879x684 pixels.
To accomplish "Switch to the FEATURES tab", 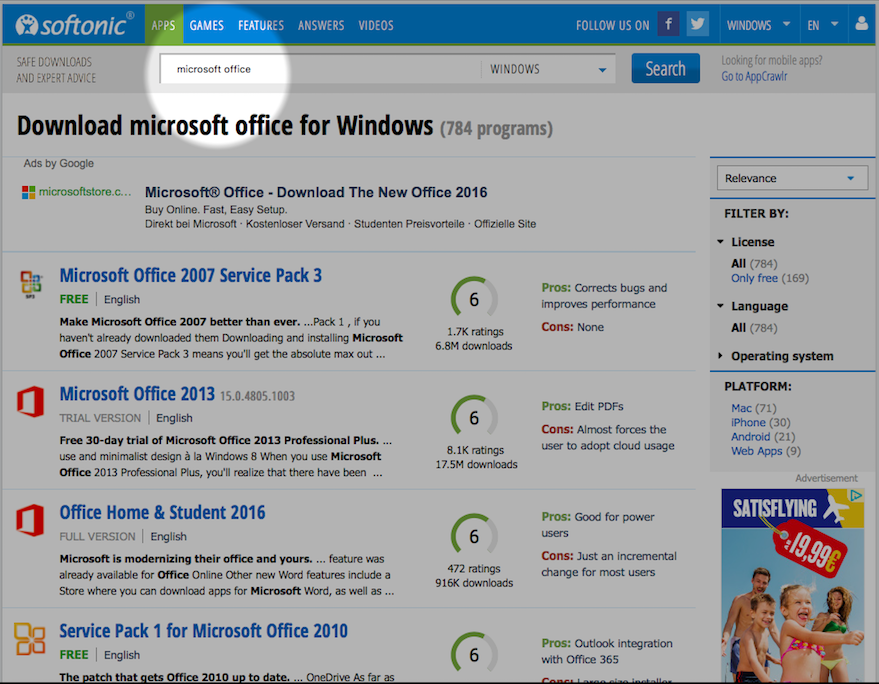I will coord(261,25).
